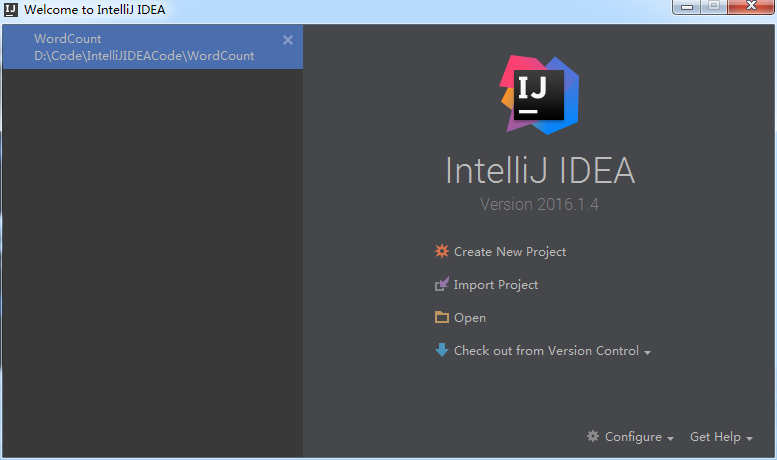Open the WordCount recent project
The height and width of the screenshot is (460, 777).
(x=153, y=47)
